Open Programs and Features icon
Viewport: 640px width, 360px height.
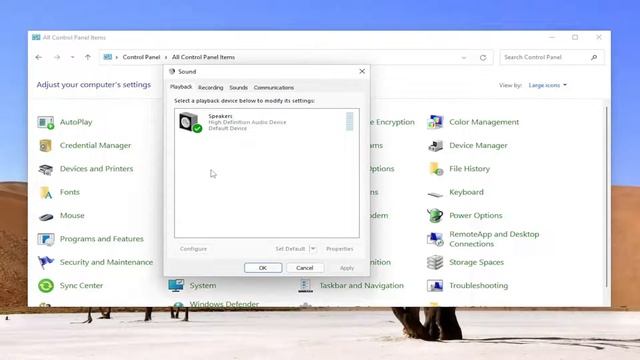point(46,239)
